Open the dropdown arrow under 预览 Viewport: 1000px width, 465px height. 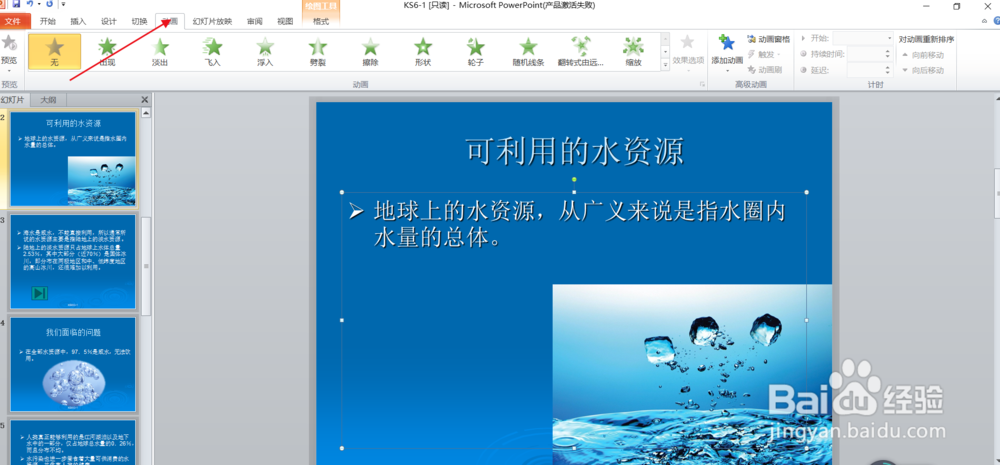[x=9, y=71]
